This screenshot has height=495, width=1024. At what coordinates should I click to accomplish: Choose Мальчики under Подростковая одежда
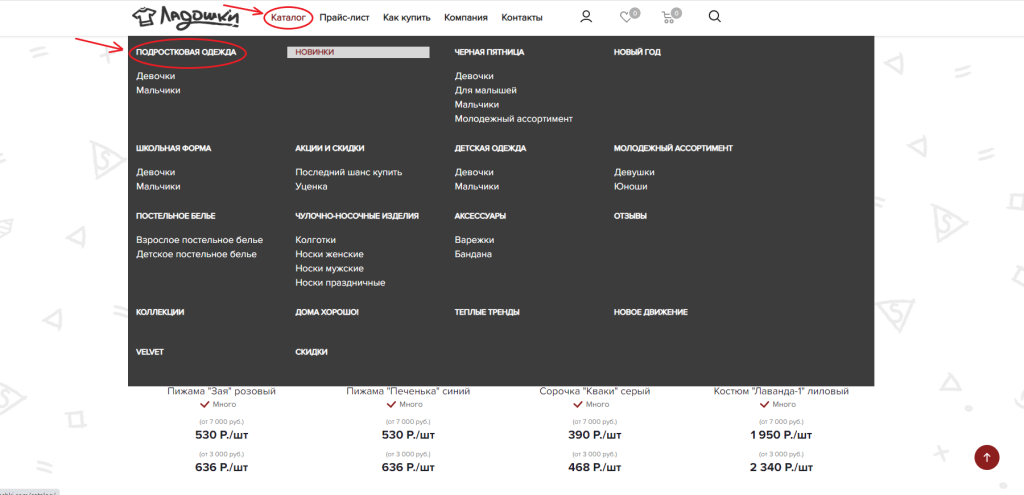[158, 91]
